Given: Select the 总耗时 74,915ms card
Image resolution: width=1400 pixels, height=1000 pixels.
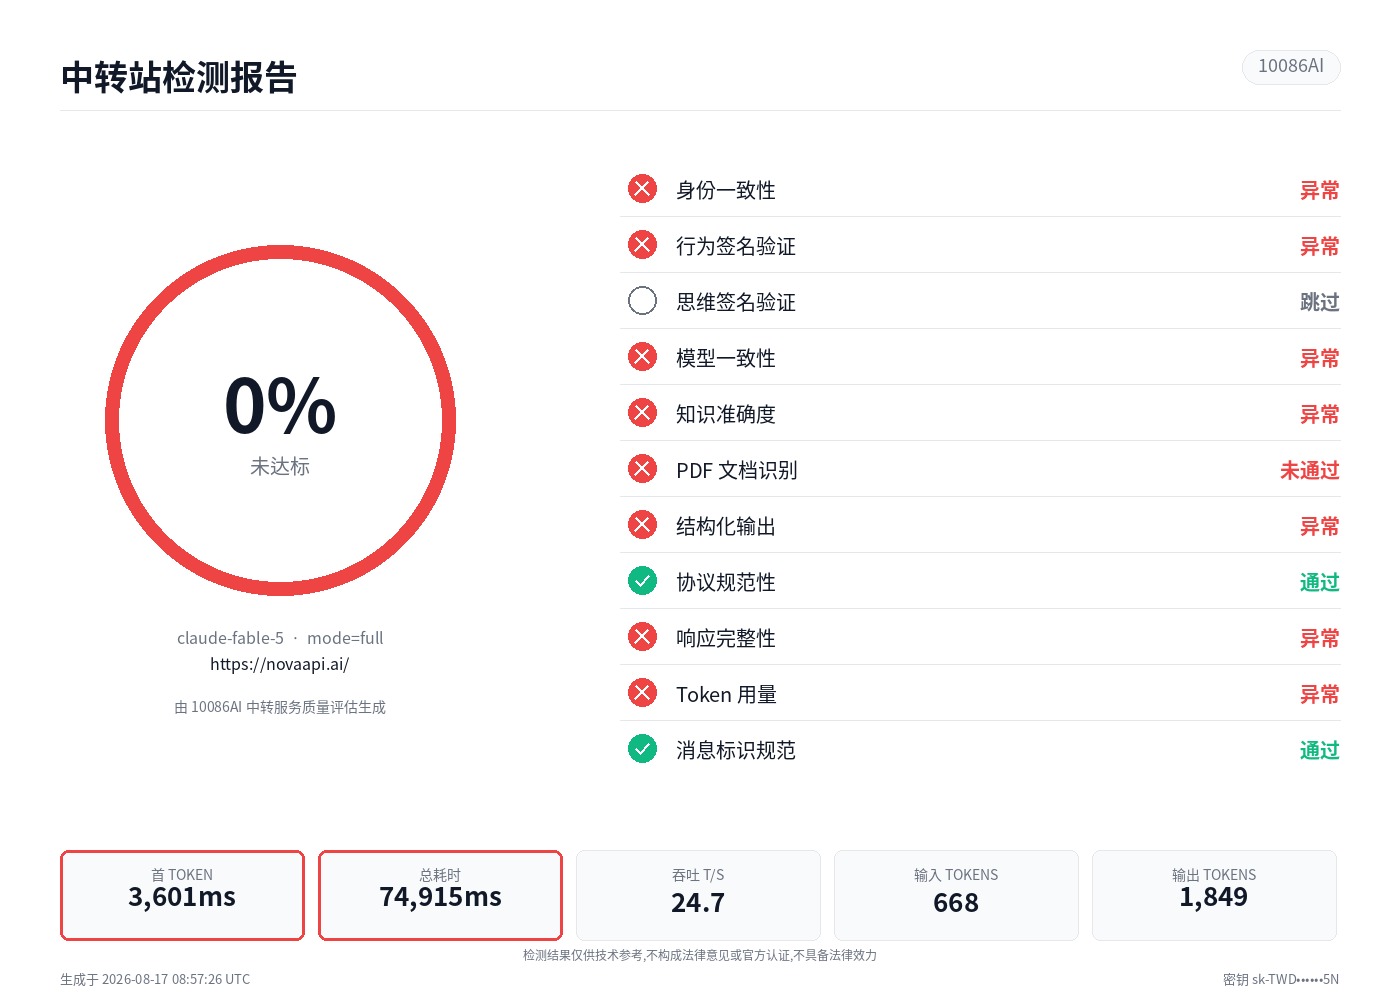Looking at the screenshot, I should point(440,895).
